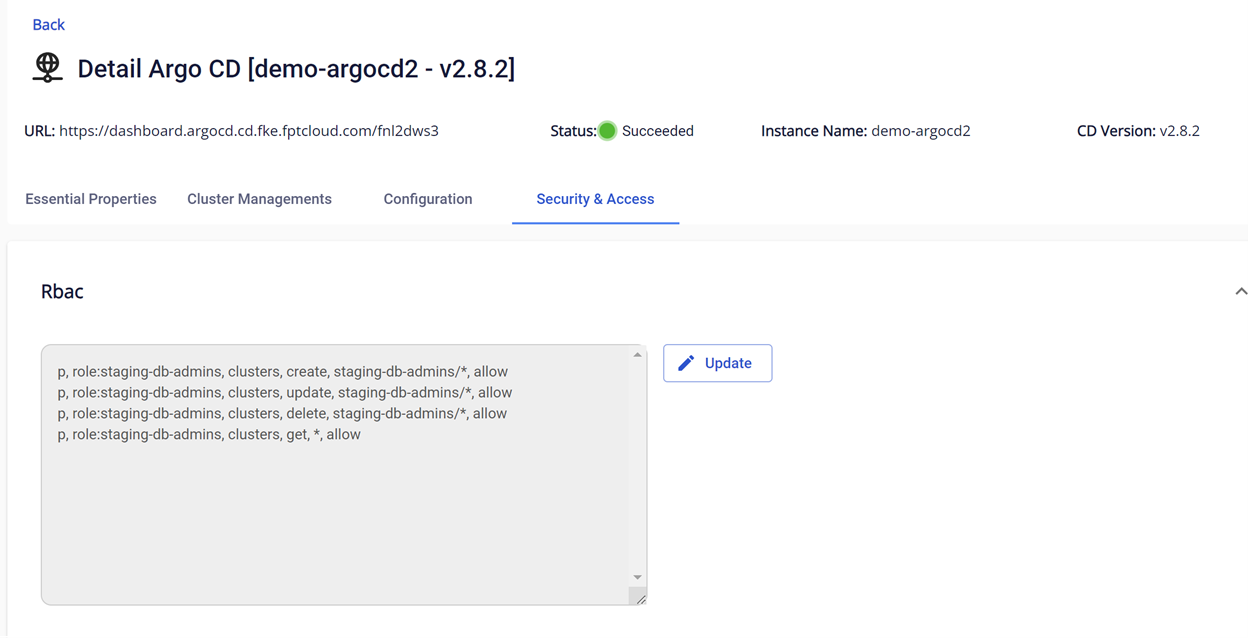This screenshot has width=1248, height=638.
Task: Click the Back link
Action: tap(48, 25)
